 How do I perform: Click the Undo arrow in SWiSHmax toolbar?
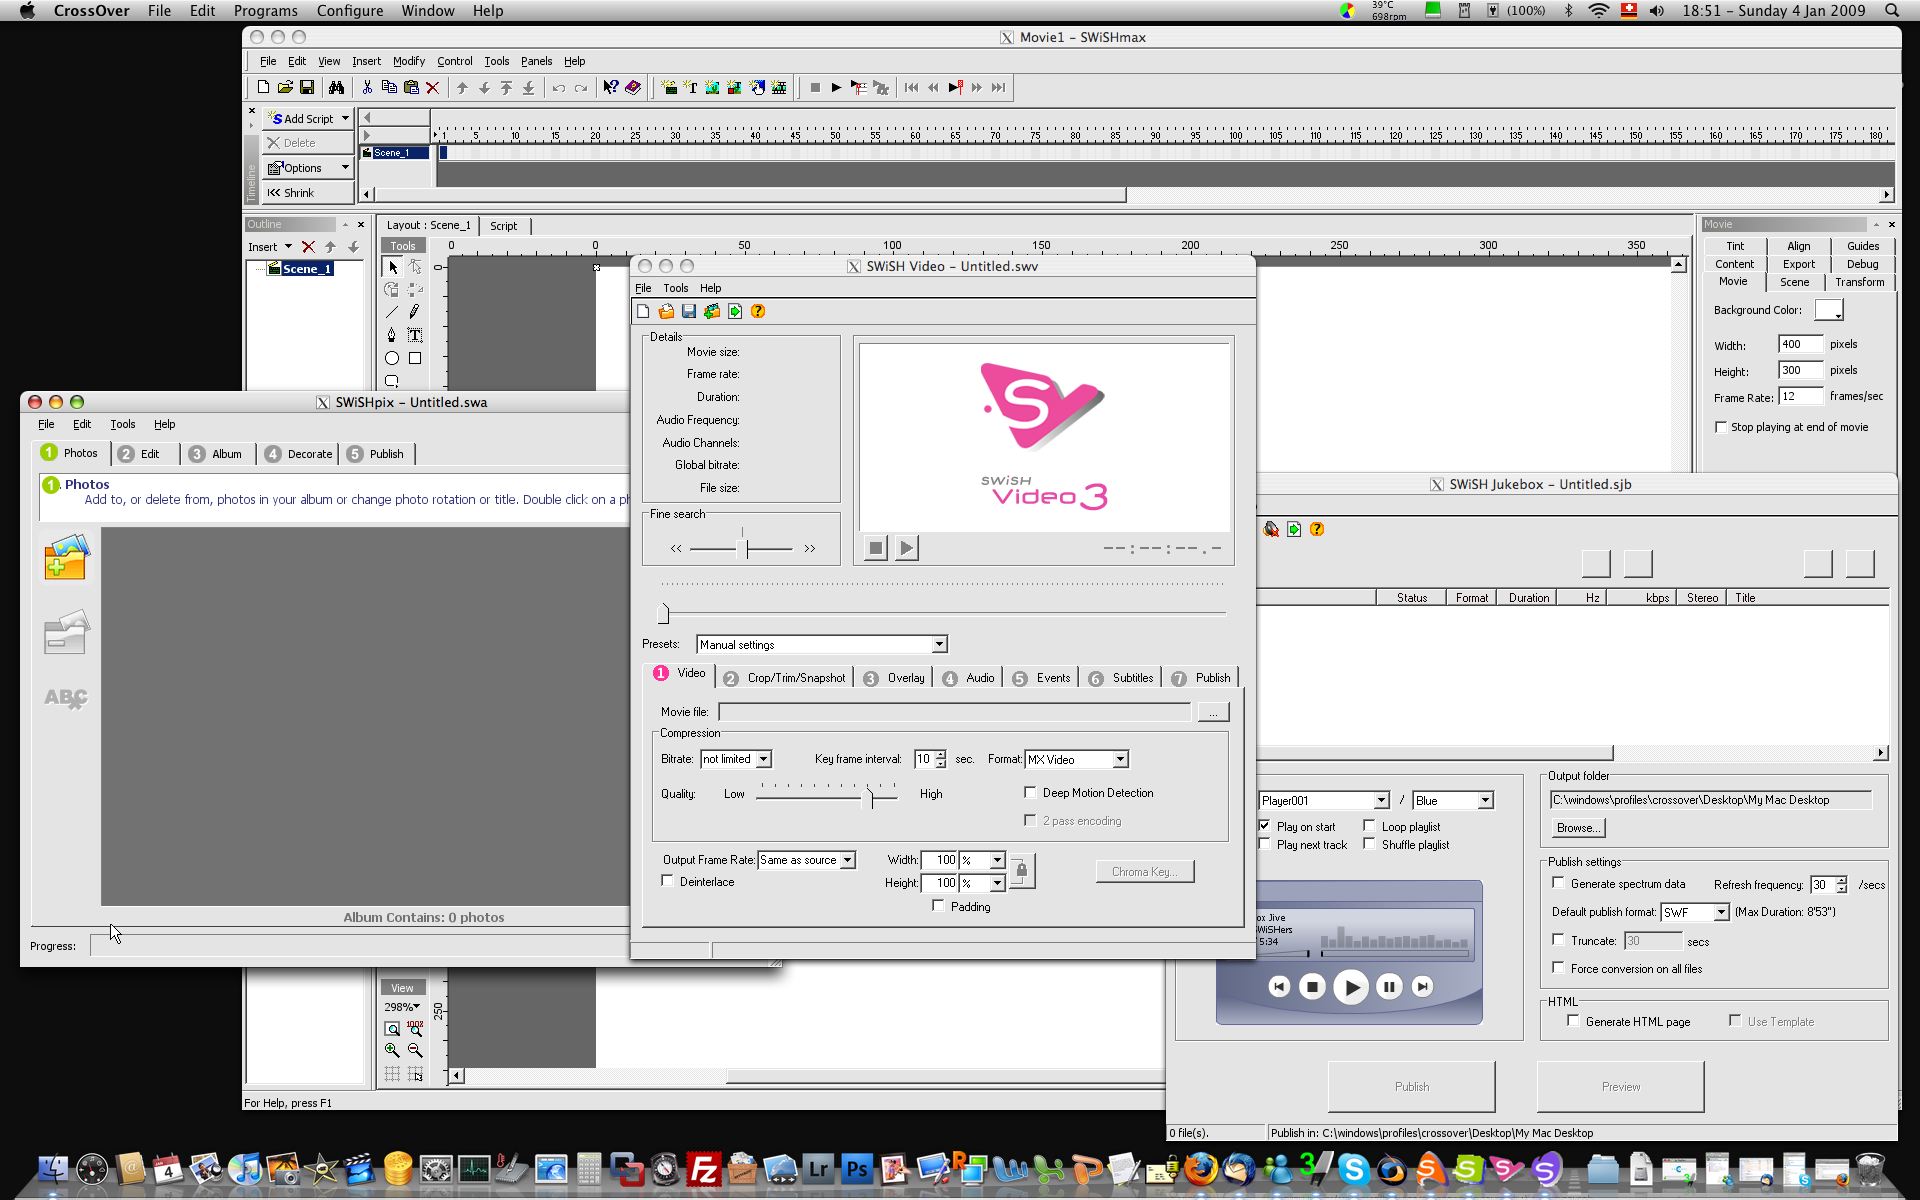pos(558,88)
